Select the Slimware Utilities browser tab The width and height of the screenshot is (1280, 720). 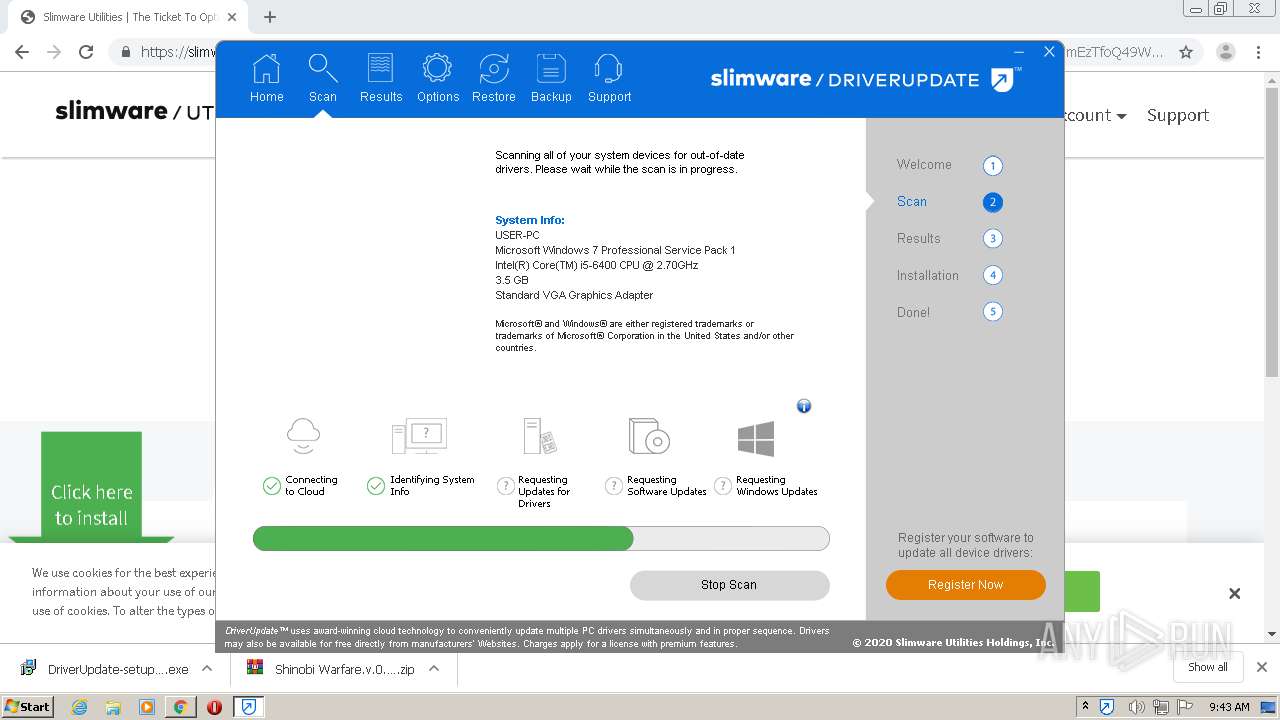tap(128, 17)
